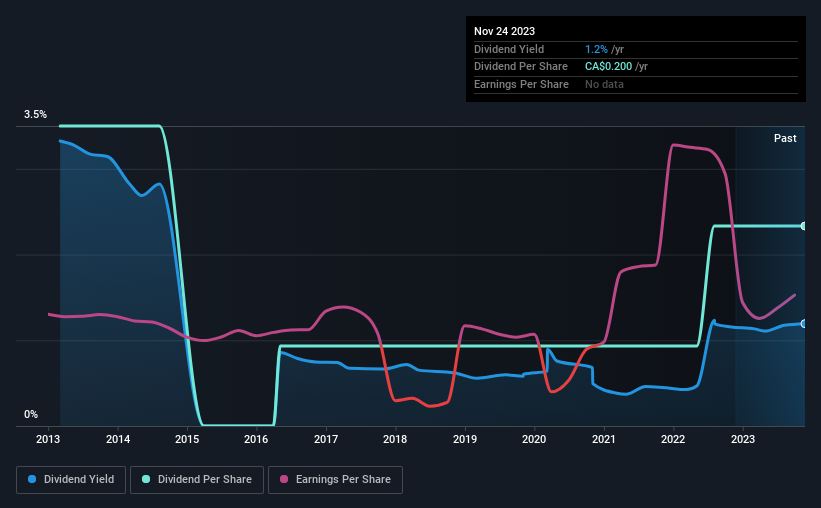Click the 1.2% Dividend Yield tooltip value
The width and height of the screenshot is (821, 508).
[596, 49]
